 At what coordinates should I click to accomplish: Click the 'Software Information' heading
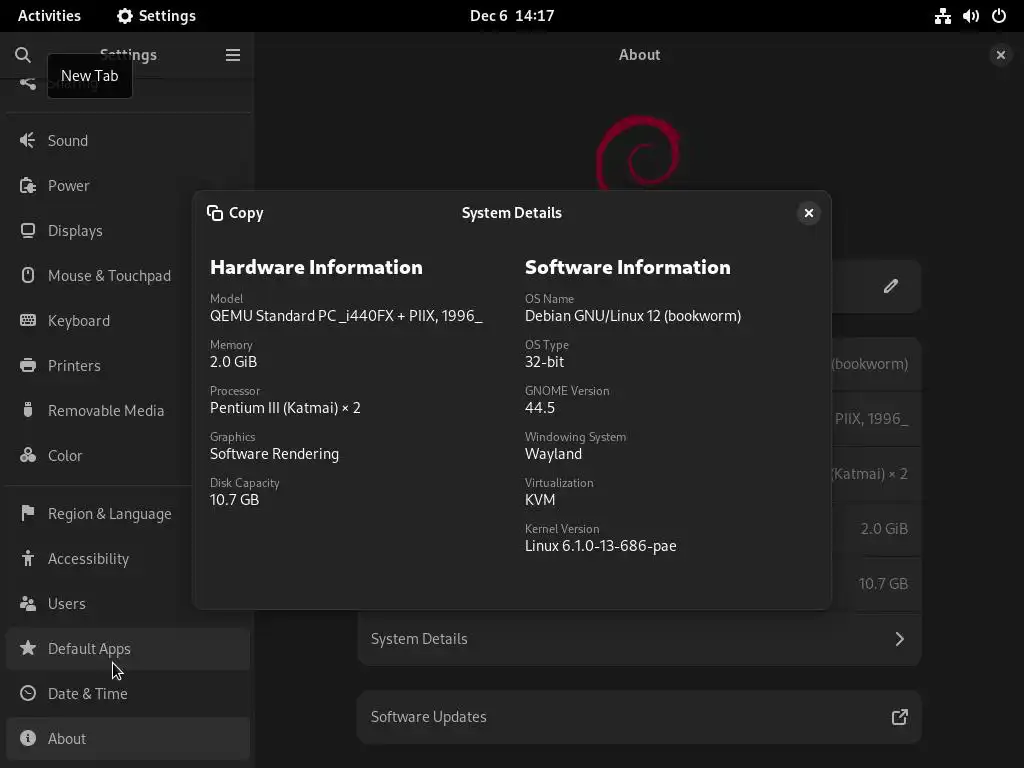[628, 267]
